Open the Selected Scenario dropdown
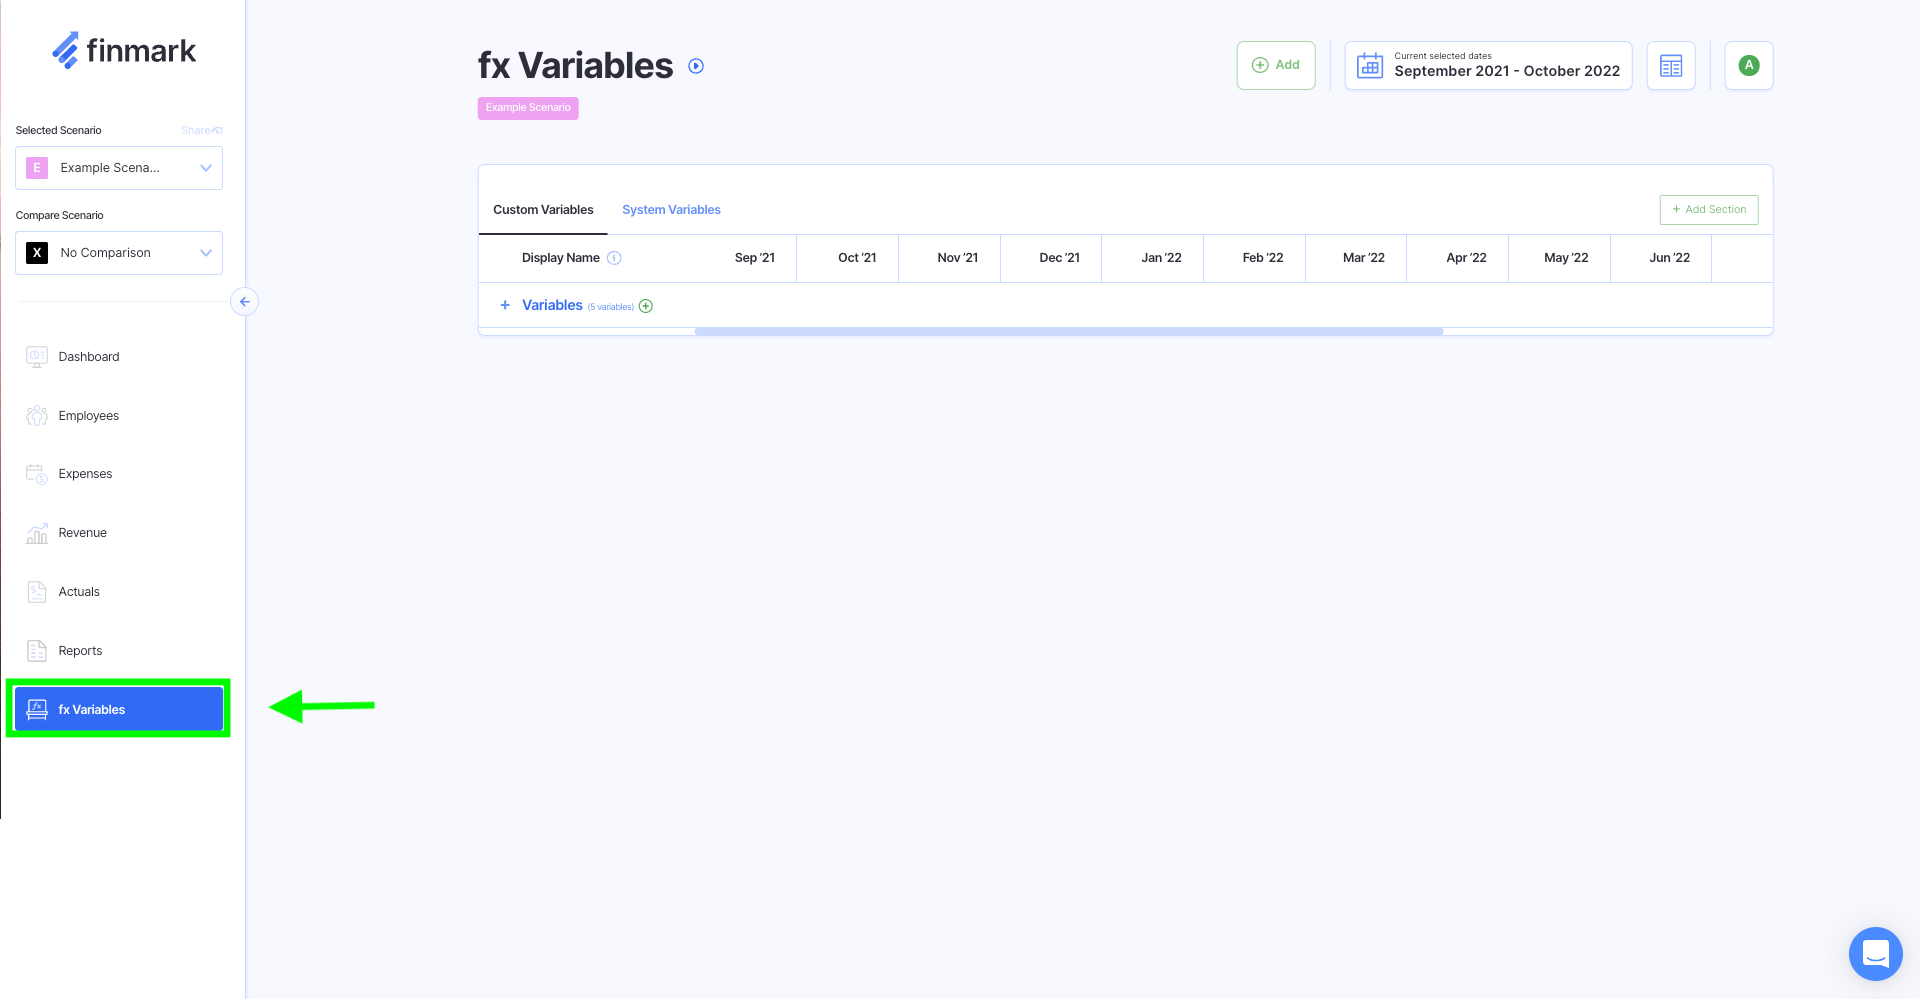The height and width of the screenshot is (999, 1920). (119, 168)
